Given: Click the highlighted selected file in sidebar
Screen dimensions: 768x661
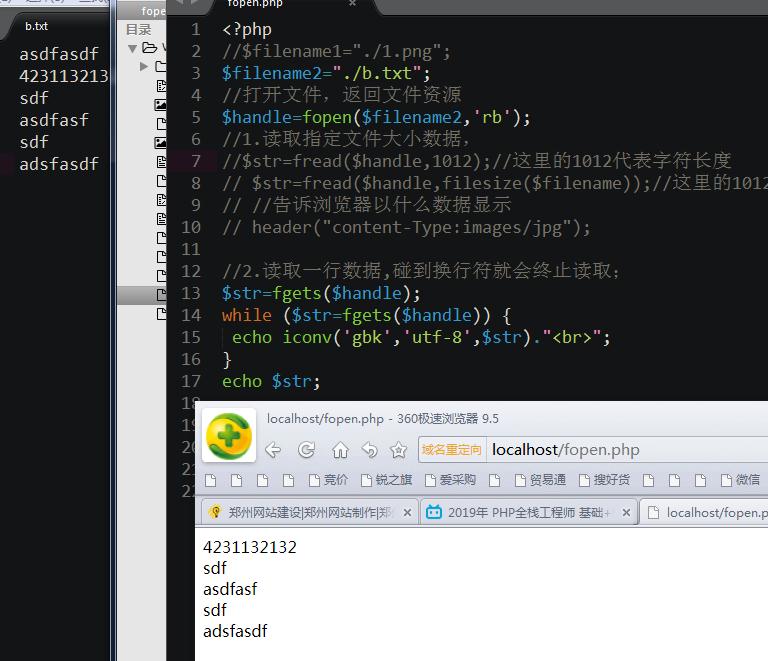Looking at the screenshot, I should (x=142, y=295).
